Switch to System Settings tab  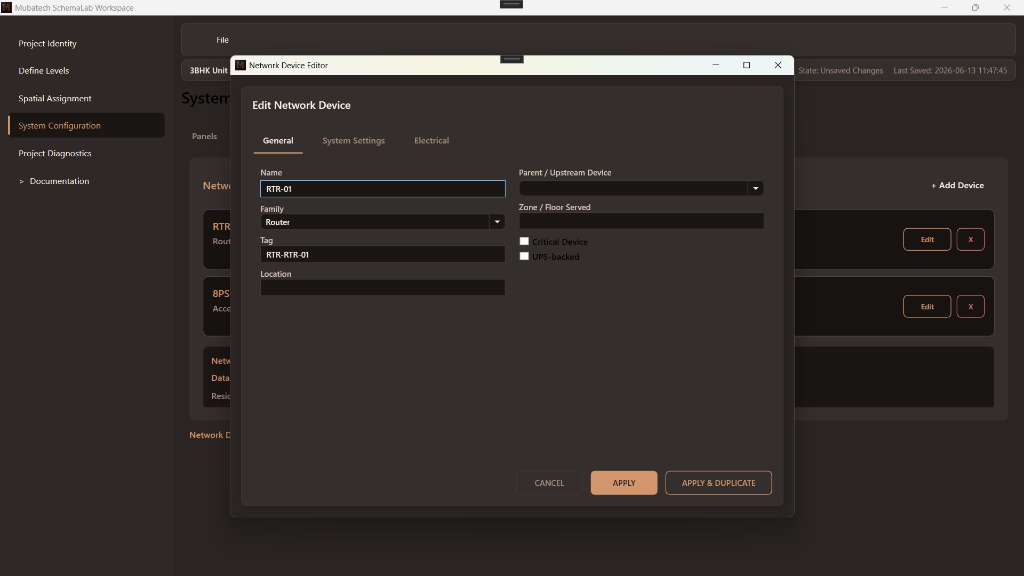tap(353, 140)
